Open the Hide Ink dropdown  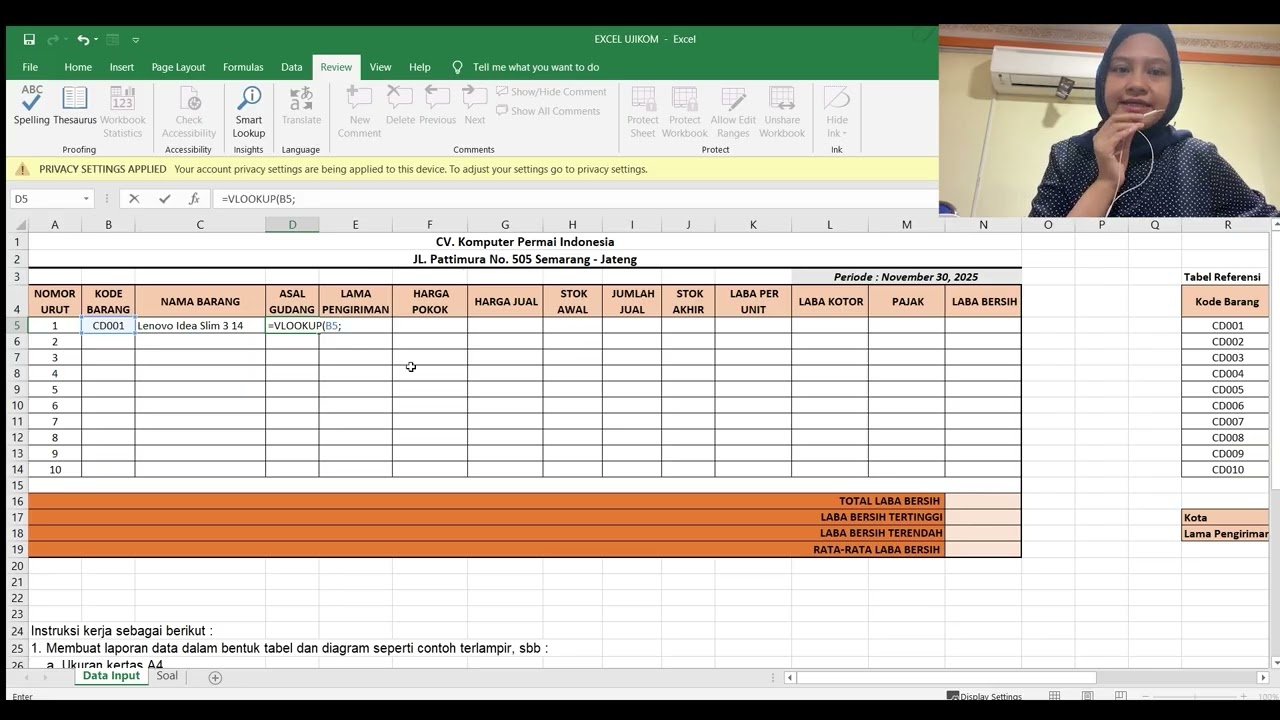click(837, 112)
